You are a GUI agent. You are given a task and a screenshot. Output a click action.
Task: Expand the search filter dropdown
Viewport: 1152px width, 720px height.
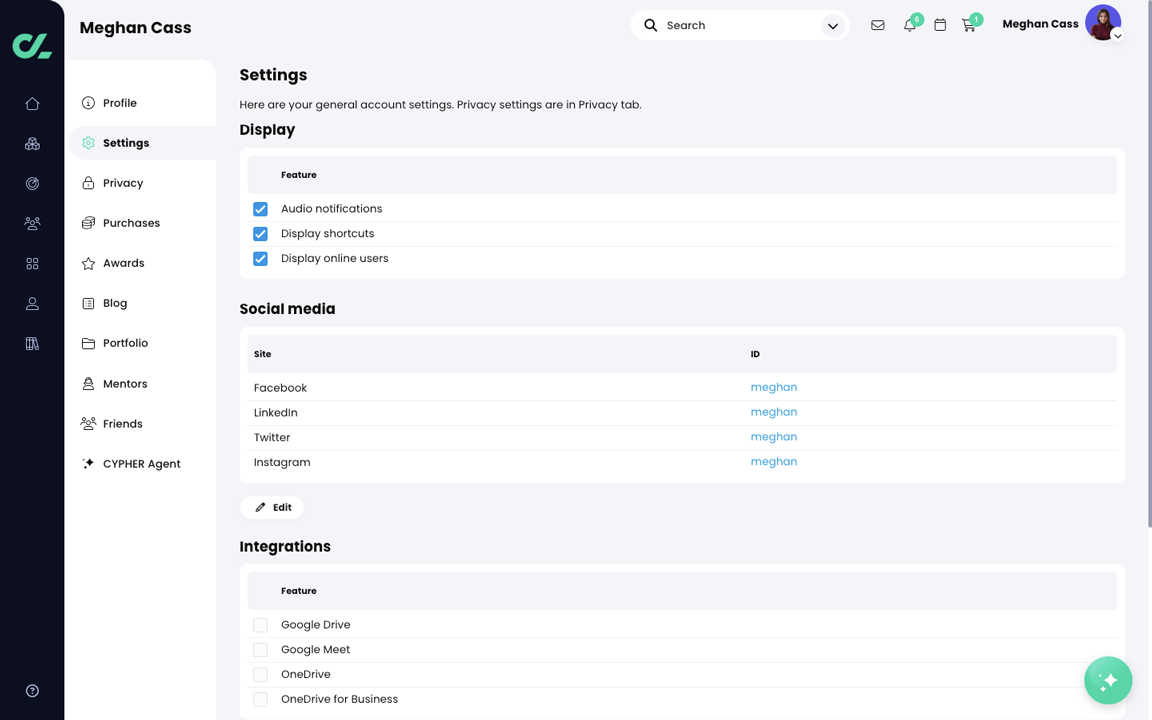coord(833,25)
